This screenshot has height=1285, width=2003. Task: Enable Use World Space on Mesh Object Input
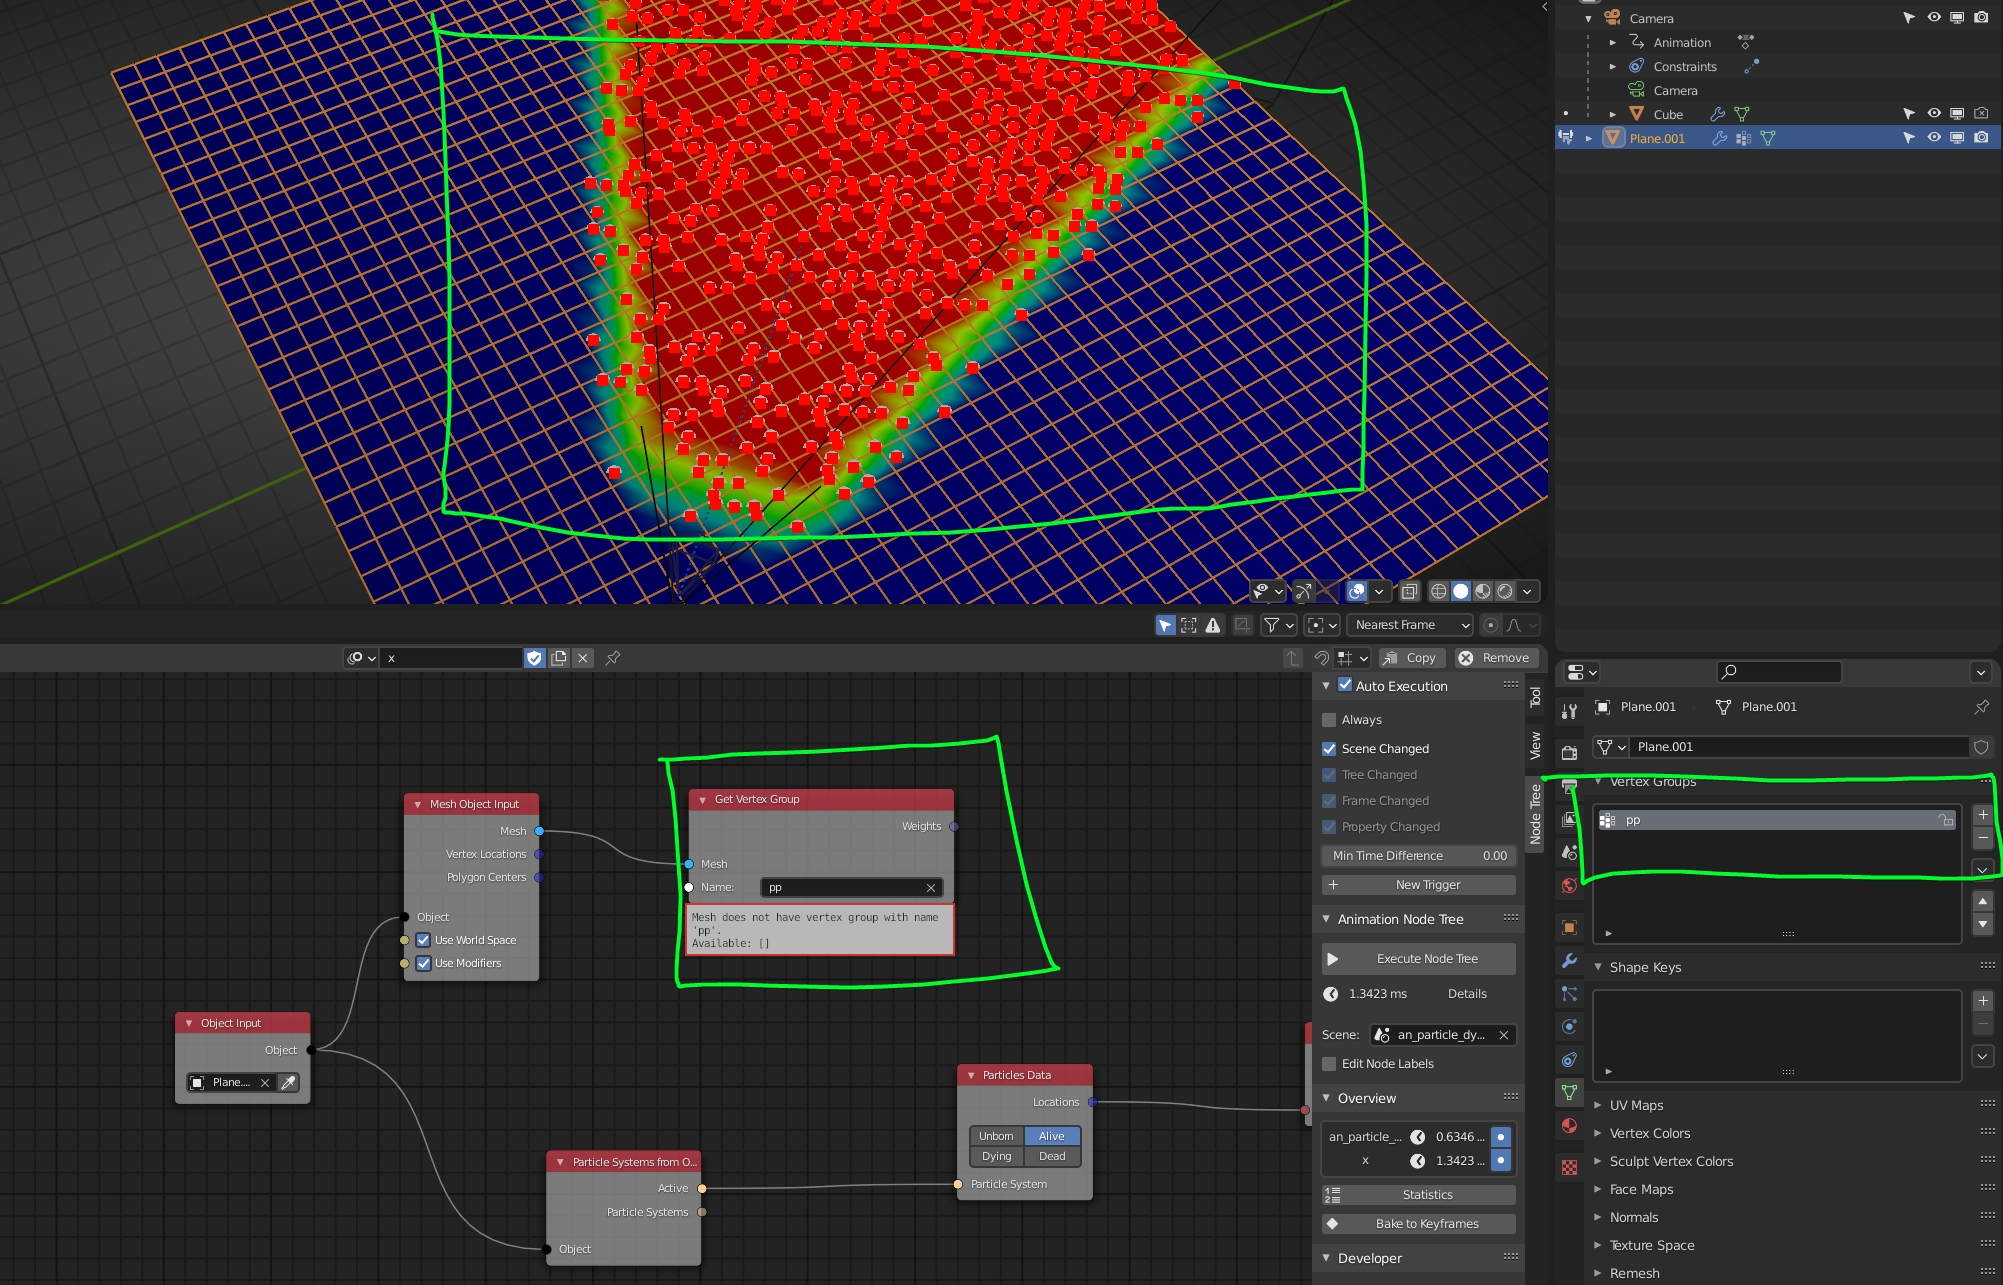click(x=423, y=940)
